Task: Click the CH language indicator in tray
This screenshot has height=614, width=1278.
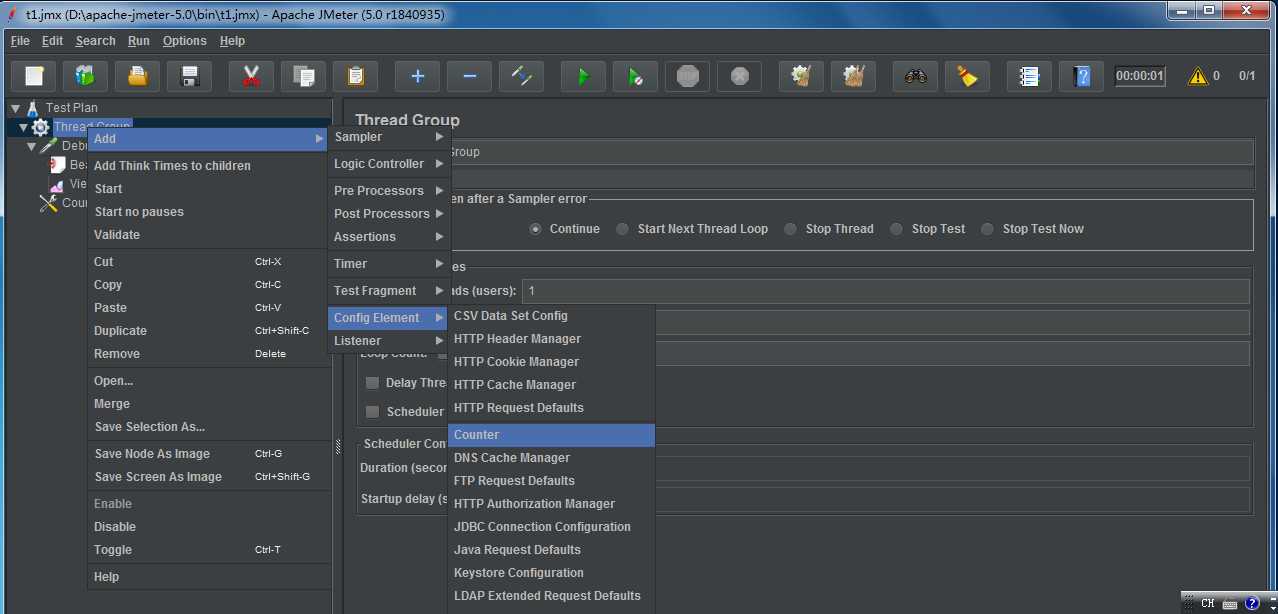Action: pos(1208,603)
